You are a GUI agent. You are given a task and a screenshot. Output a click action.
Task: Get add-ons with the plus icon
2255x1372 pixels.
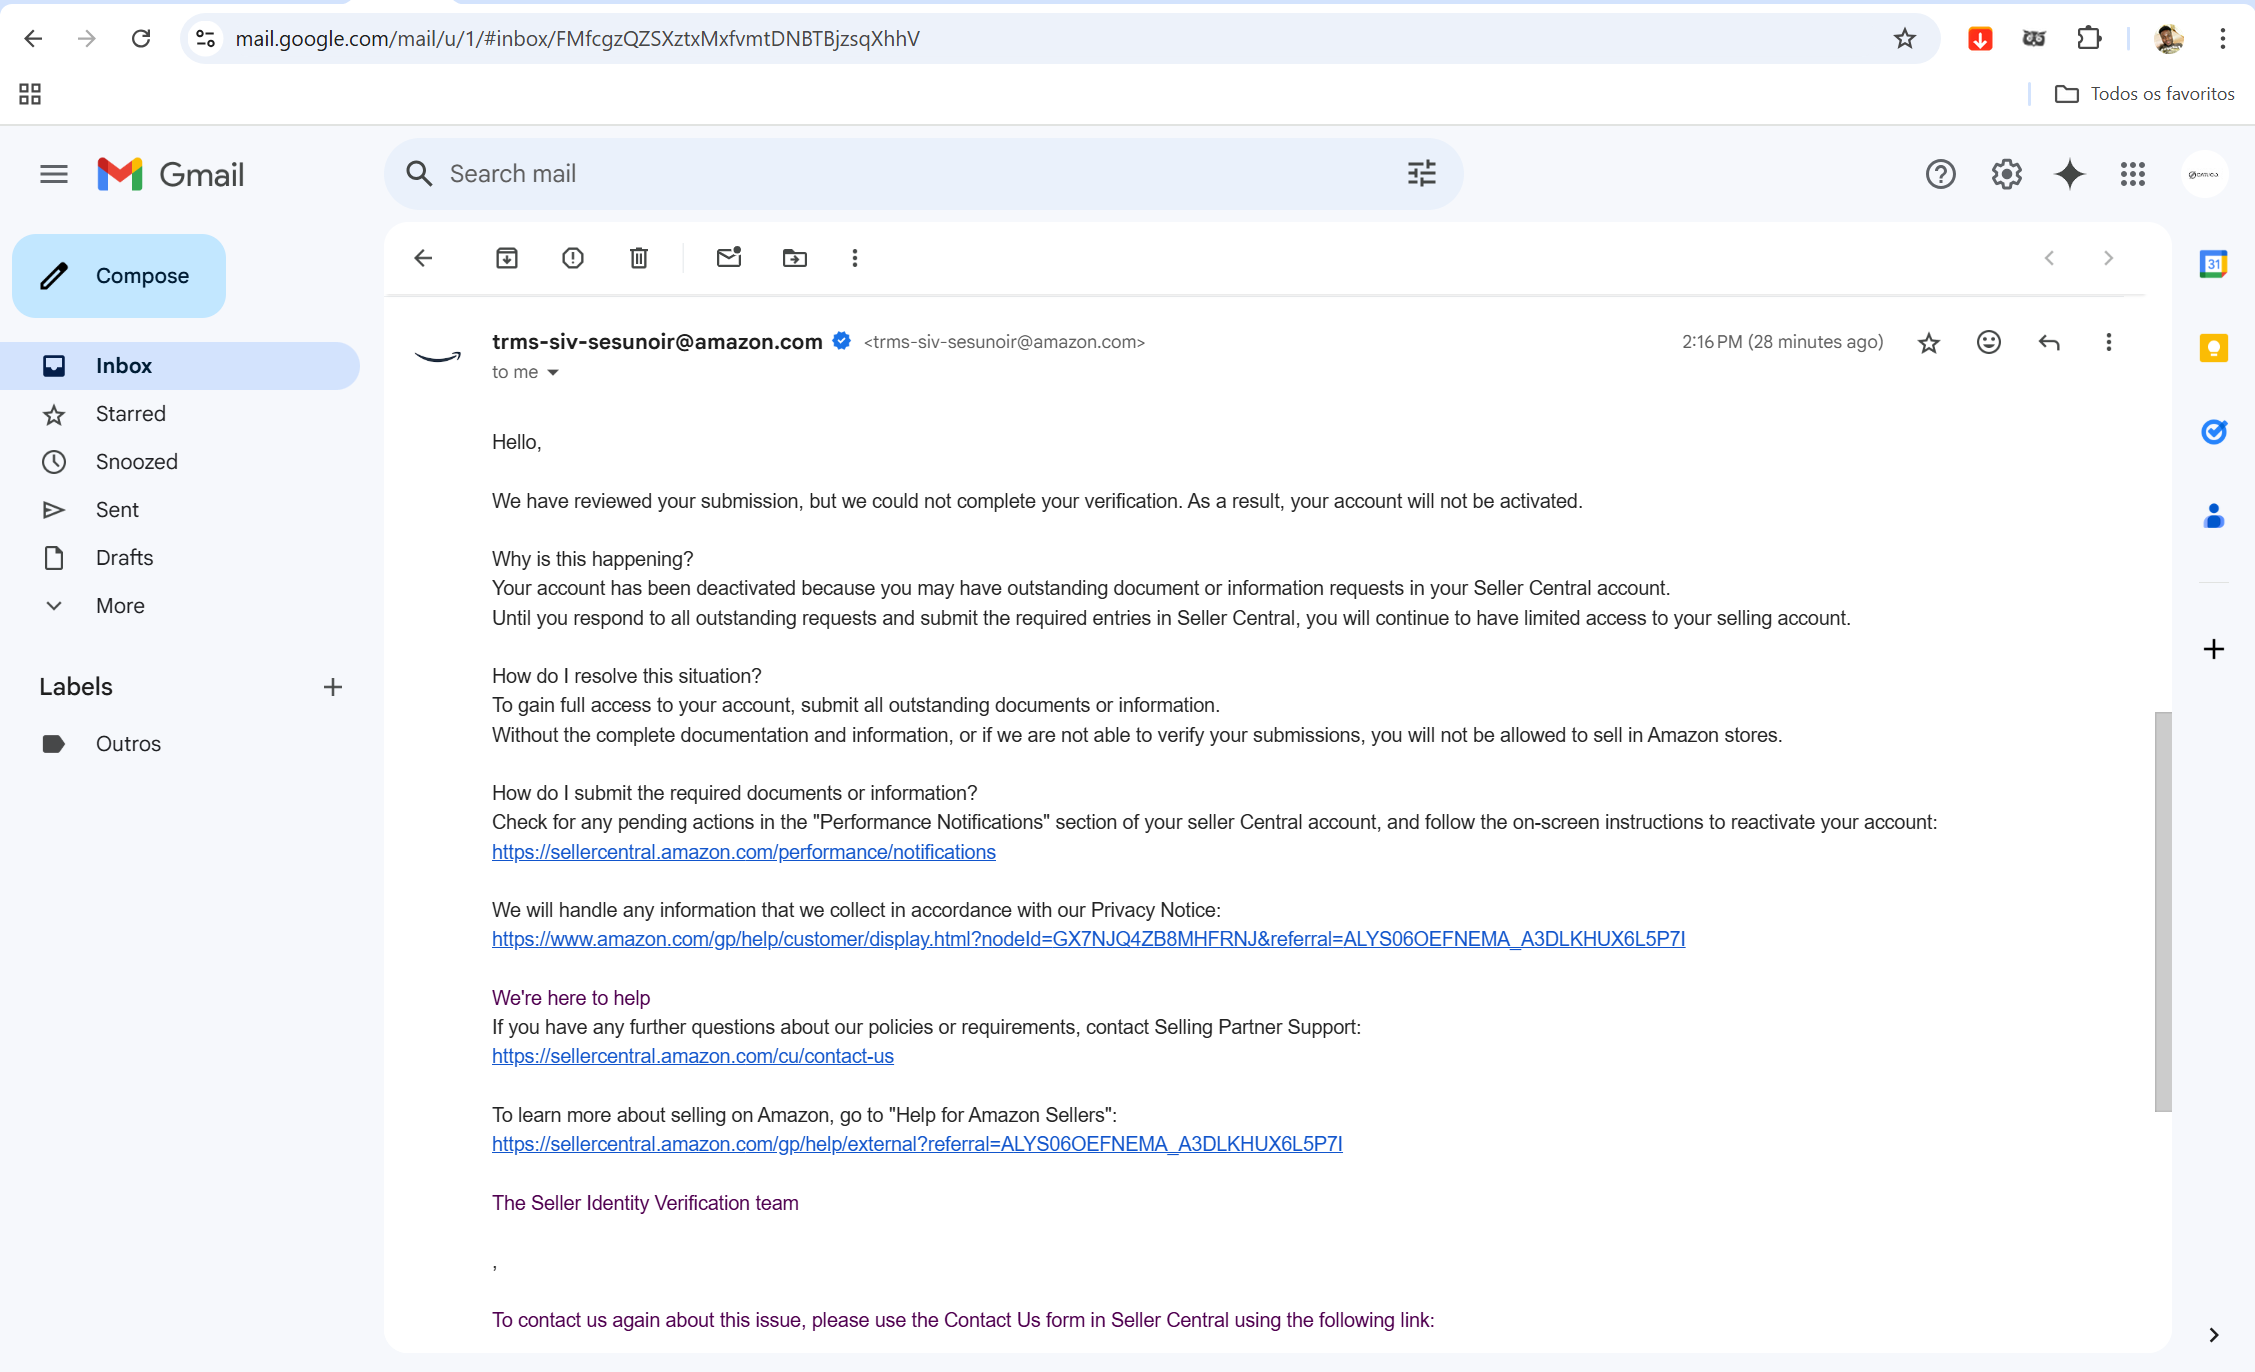click(2214, 649)
